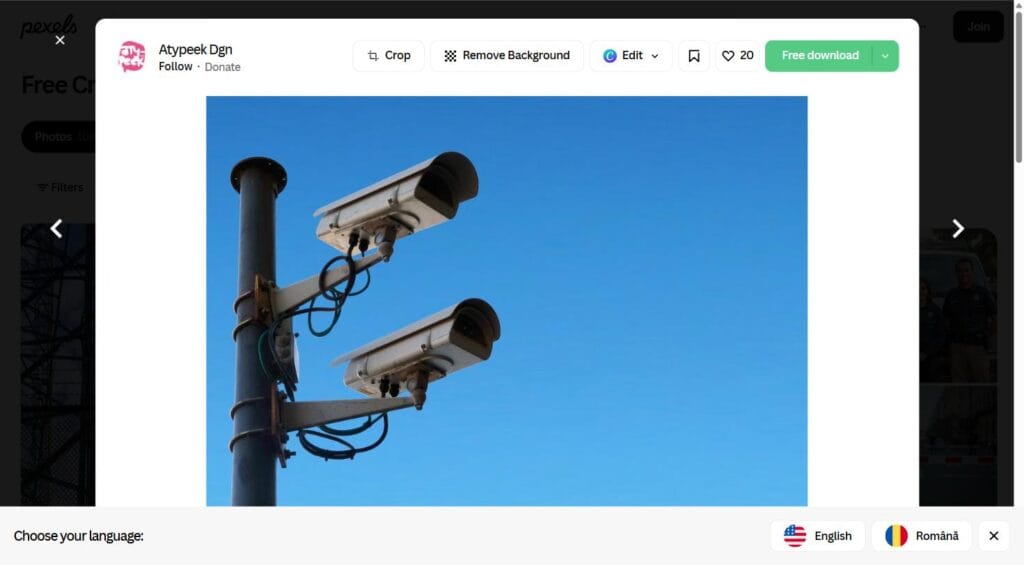Image resolution: width=1024 pixels, height=565 pixels.
Task: Select English language
Action: (x=818, y=536)
